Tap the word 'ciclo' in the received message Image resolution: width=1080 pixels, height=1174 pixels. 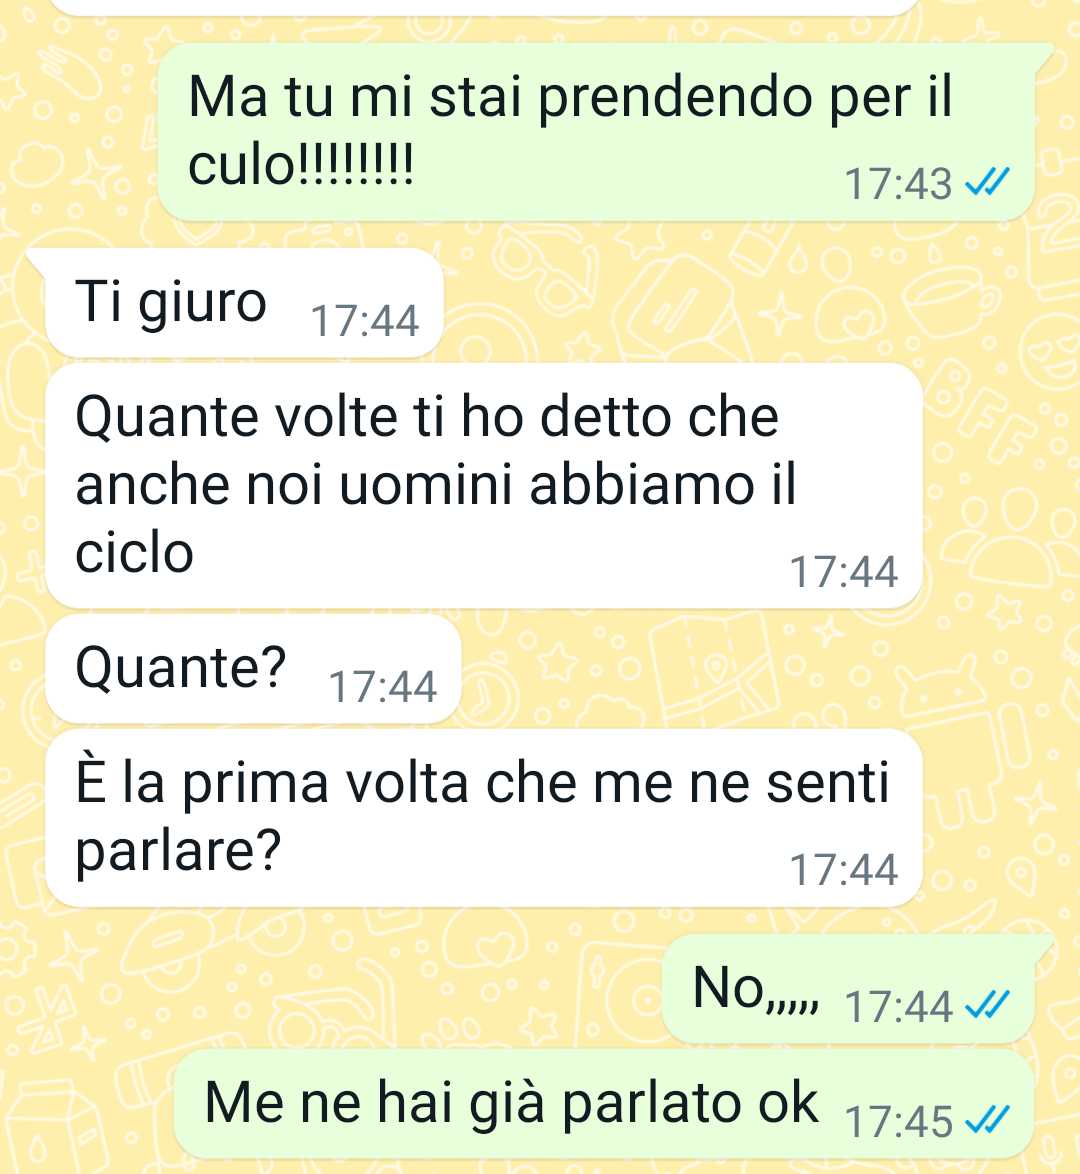click(x=135, y=553)
